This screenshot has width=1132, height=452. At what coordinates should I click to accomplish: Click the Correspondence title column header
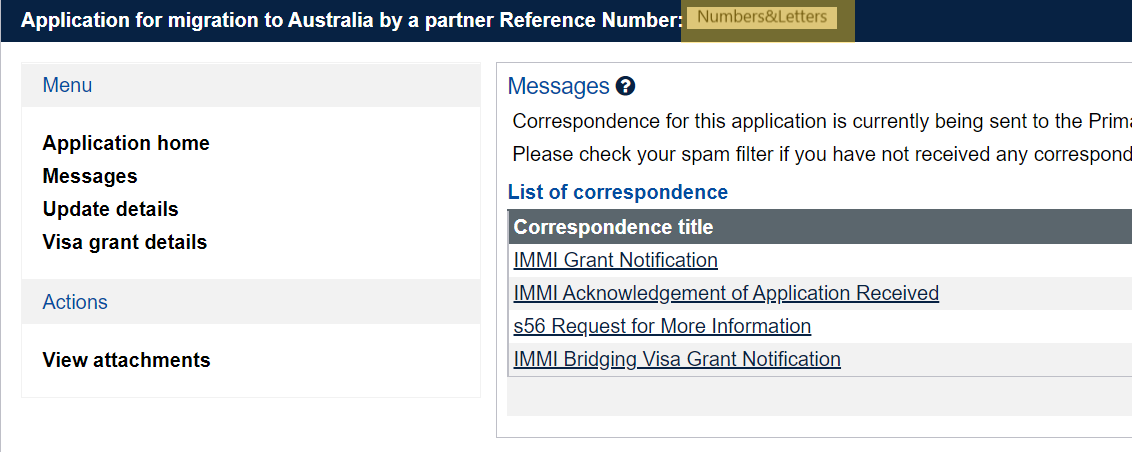click(613, 227)
